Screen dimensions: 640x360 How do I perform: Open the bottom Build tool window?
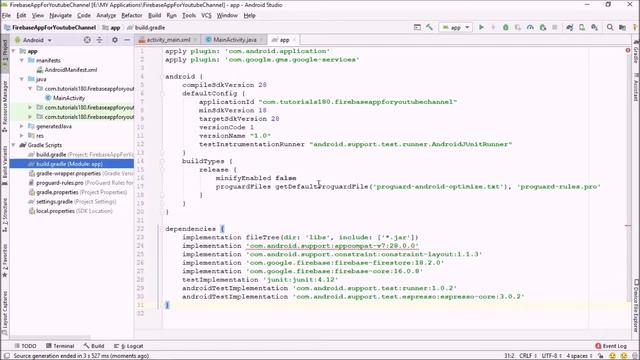[94, 346]
